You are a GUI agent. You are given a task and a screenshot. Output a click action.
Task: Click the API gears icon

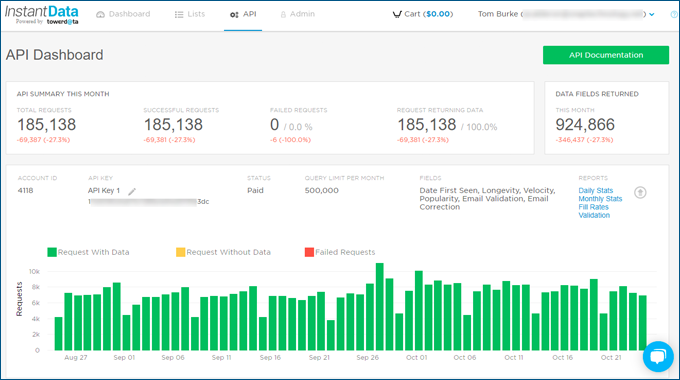234,15
